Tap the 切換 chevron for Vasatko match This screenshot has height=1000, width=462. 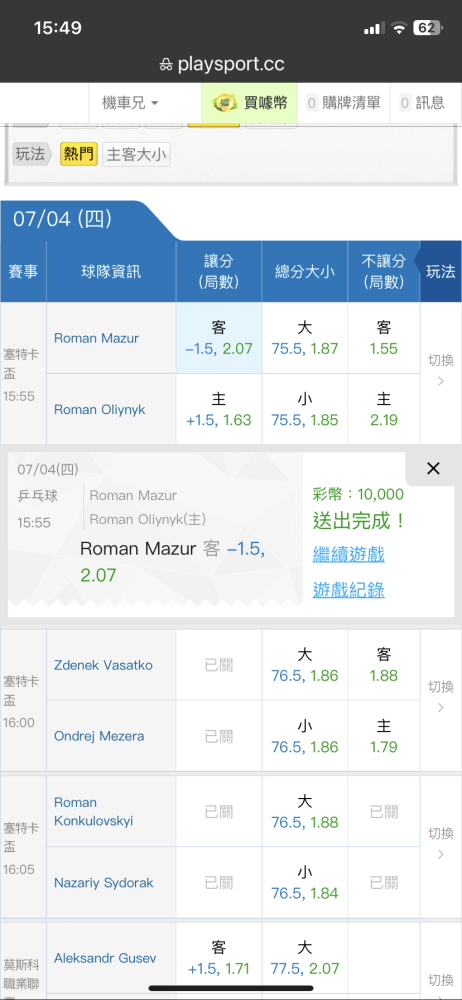pos(441,697)
